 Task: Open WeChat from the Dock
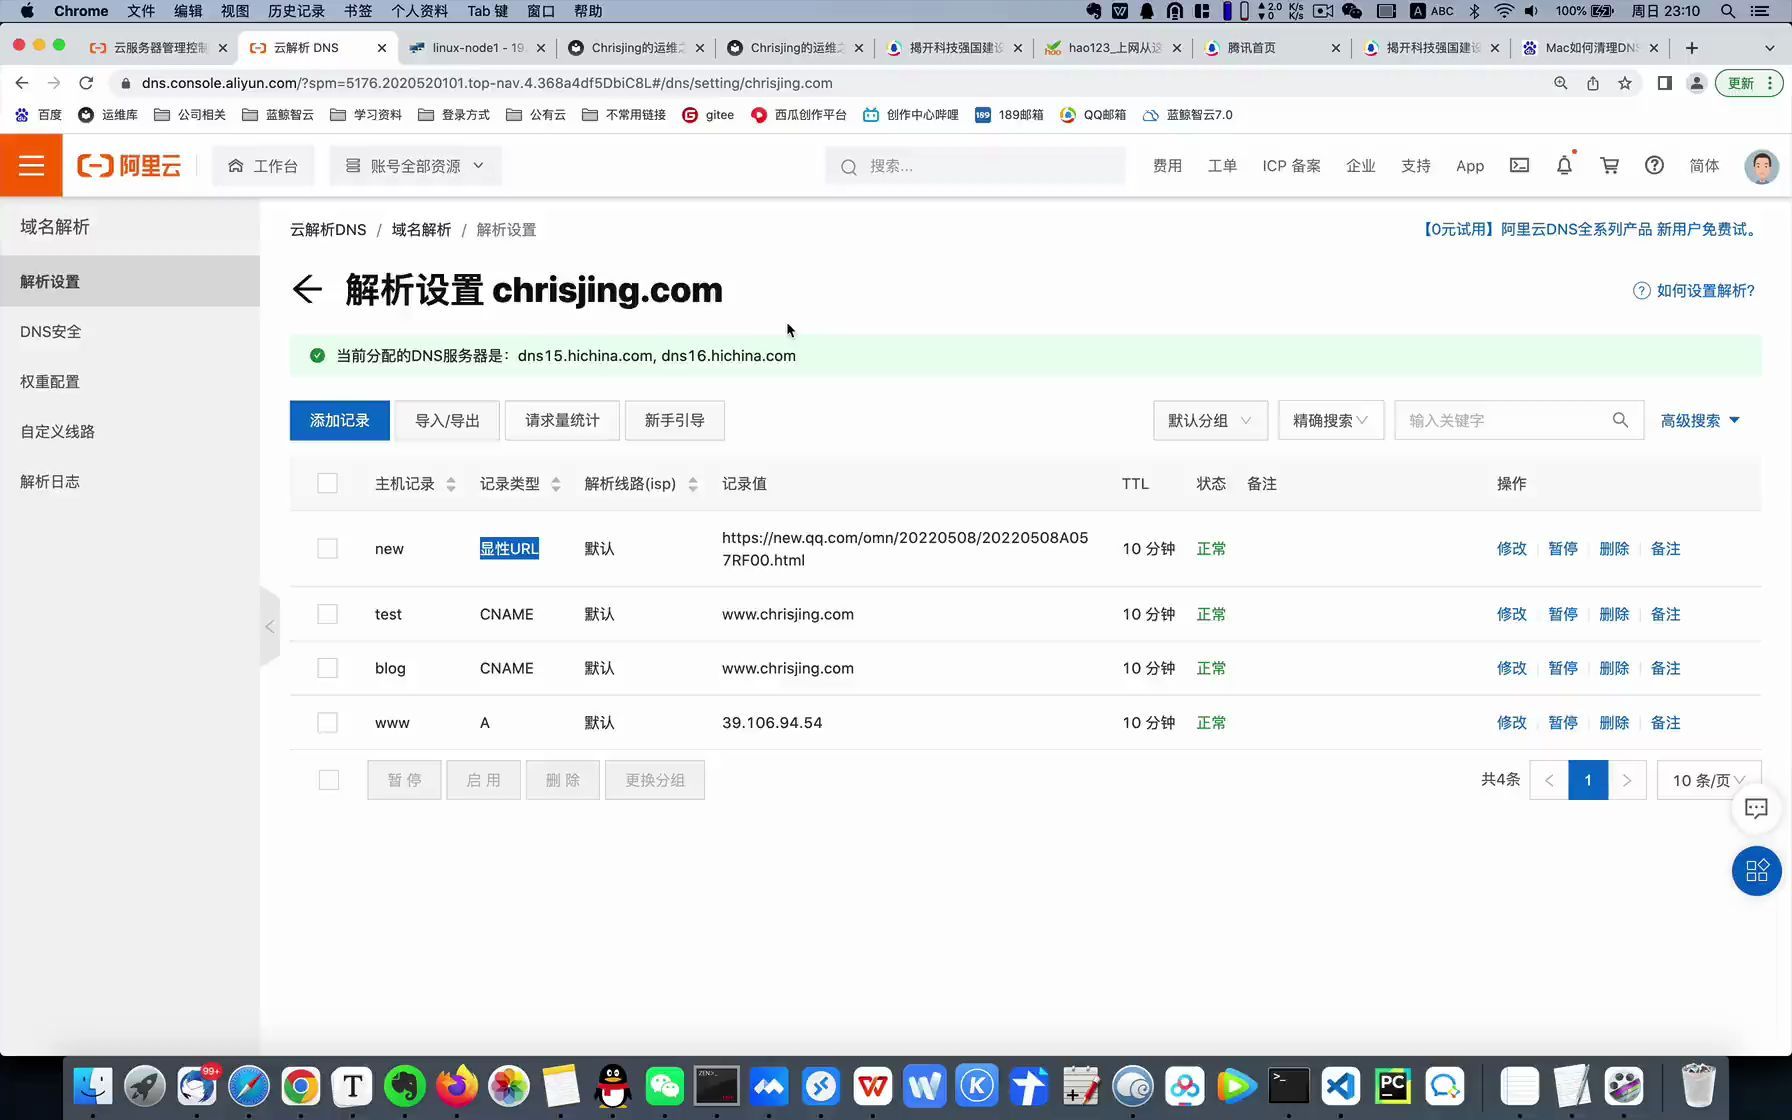[665, 1086]
